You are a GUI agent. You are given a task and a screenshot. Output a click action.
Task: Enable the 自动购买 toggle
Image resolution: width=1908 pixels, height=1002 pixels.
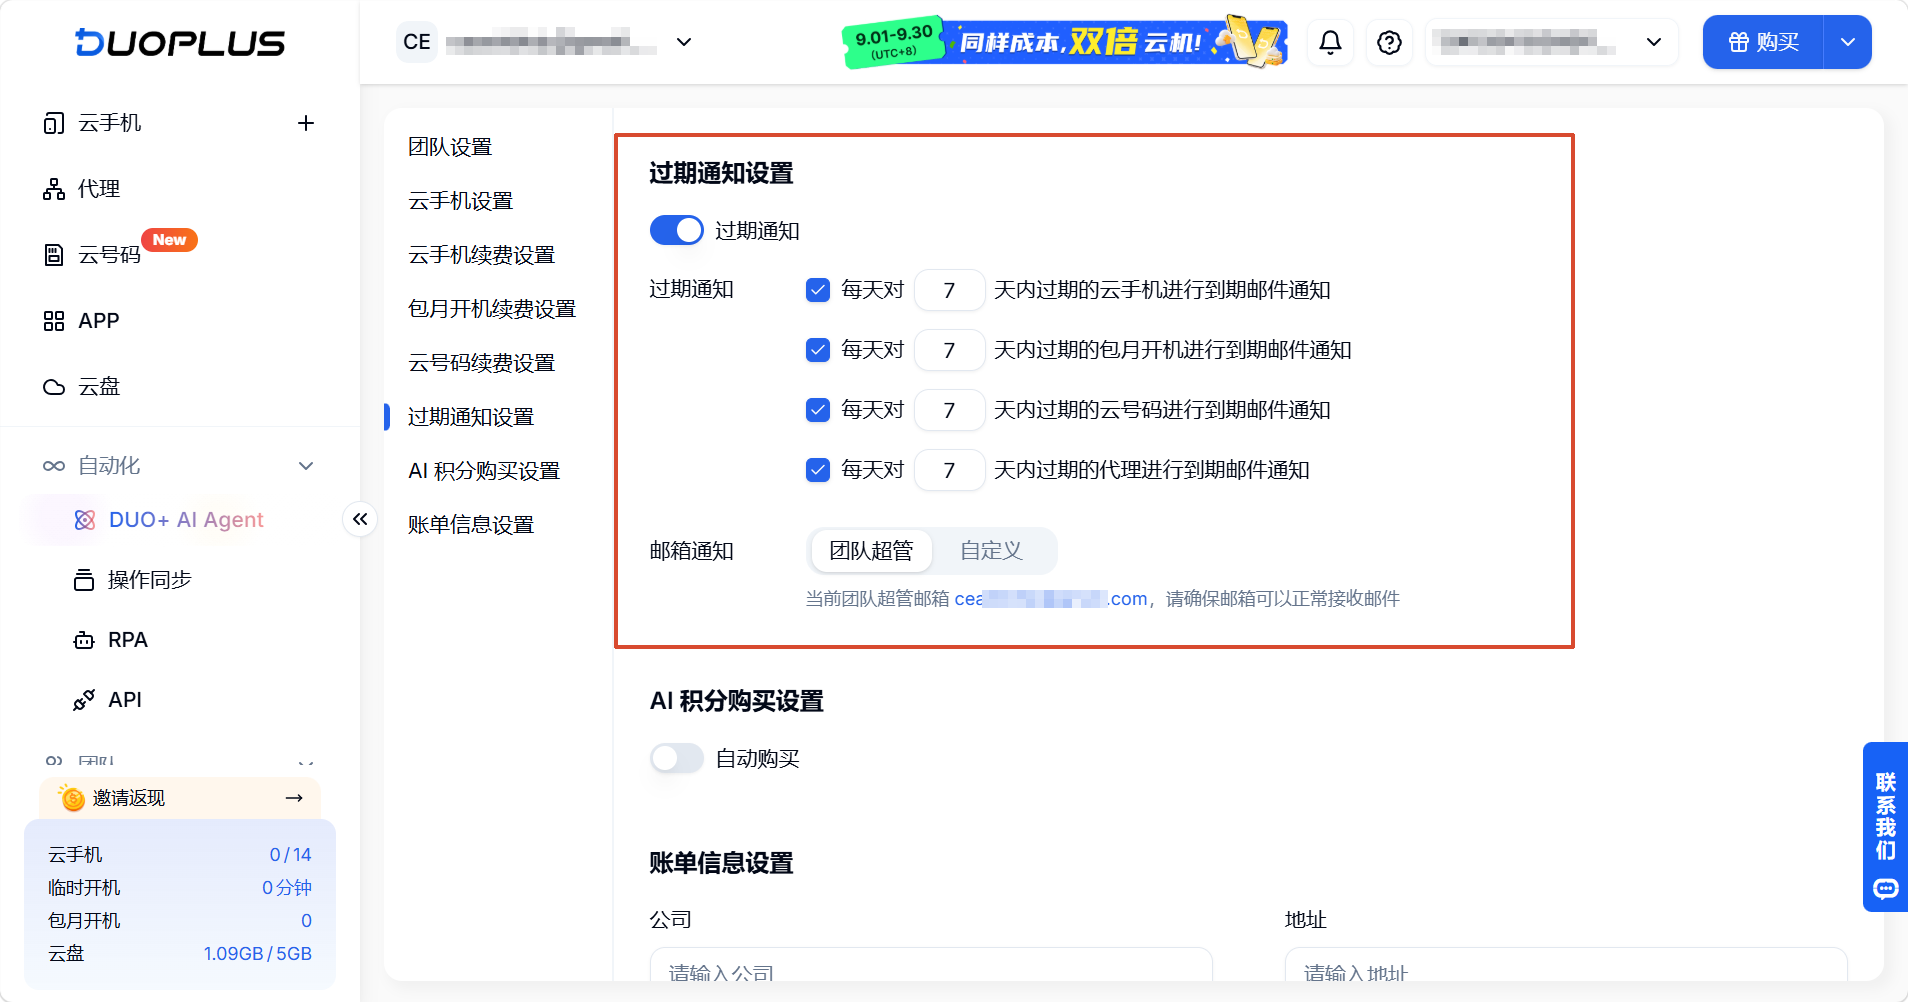click(x=677, y=758)
